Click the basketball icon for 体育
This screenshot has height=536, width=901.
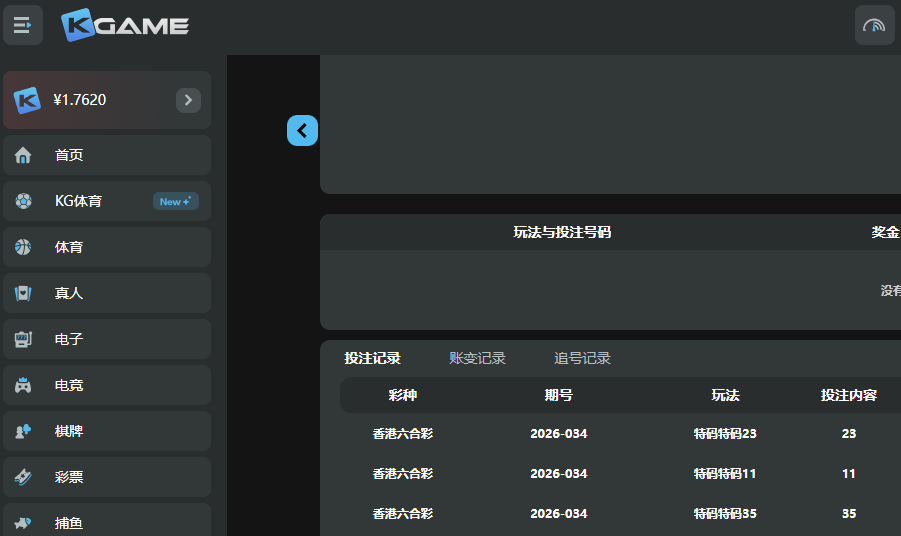coord(23,247)
